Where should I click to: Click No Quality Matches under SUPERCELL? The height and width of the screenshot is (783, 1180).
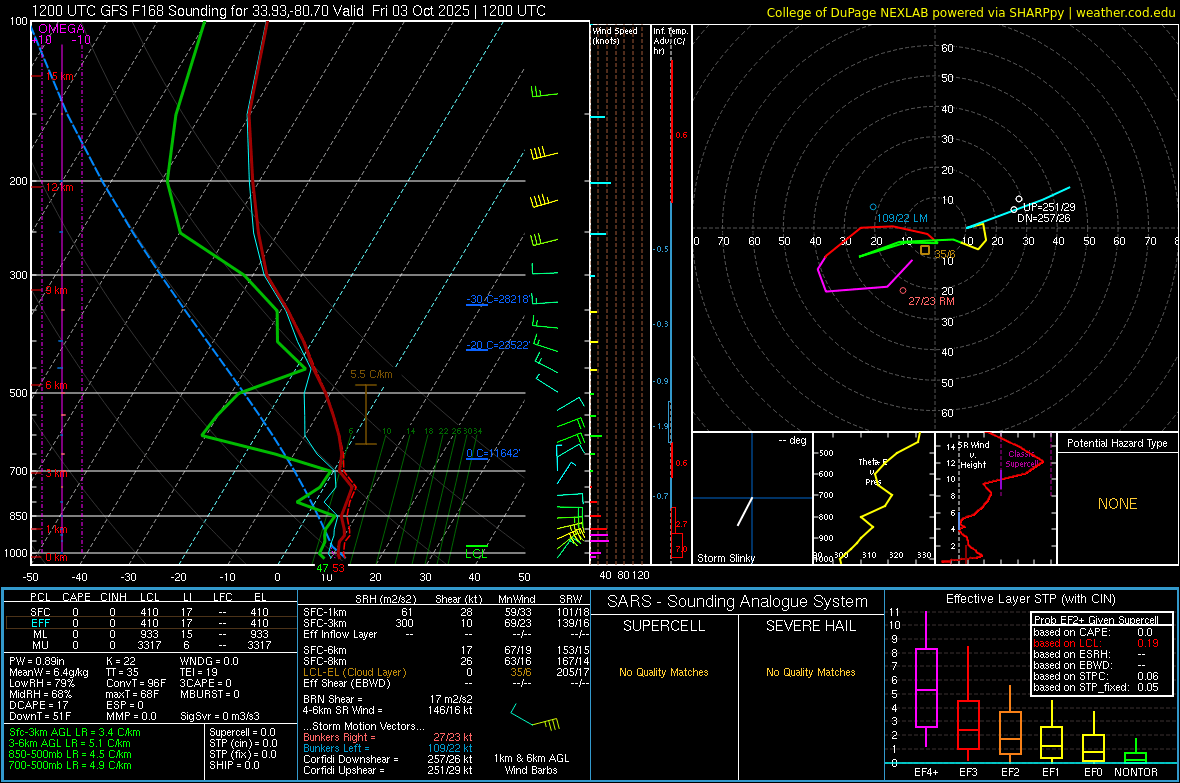tap(664, 672)
